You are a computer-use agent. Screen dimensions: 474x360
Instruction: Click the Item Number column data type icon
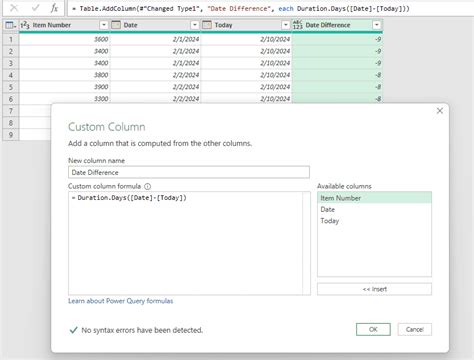[x=25, y=25]
